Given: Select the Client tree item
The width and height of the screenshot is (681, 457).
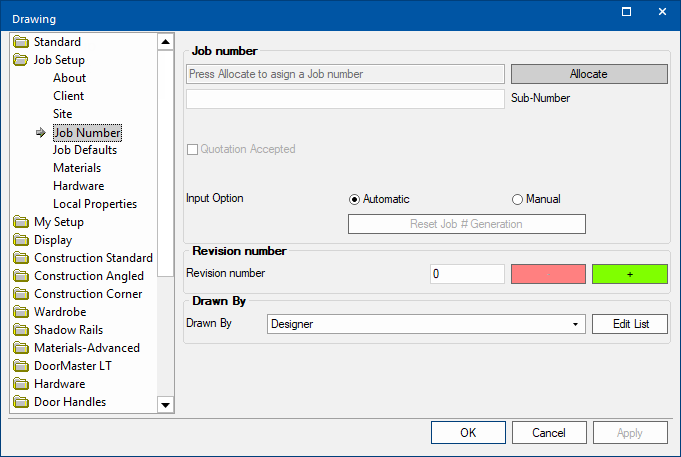Looking at the screenshot, I should pos(69,96).
